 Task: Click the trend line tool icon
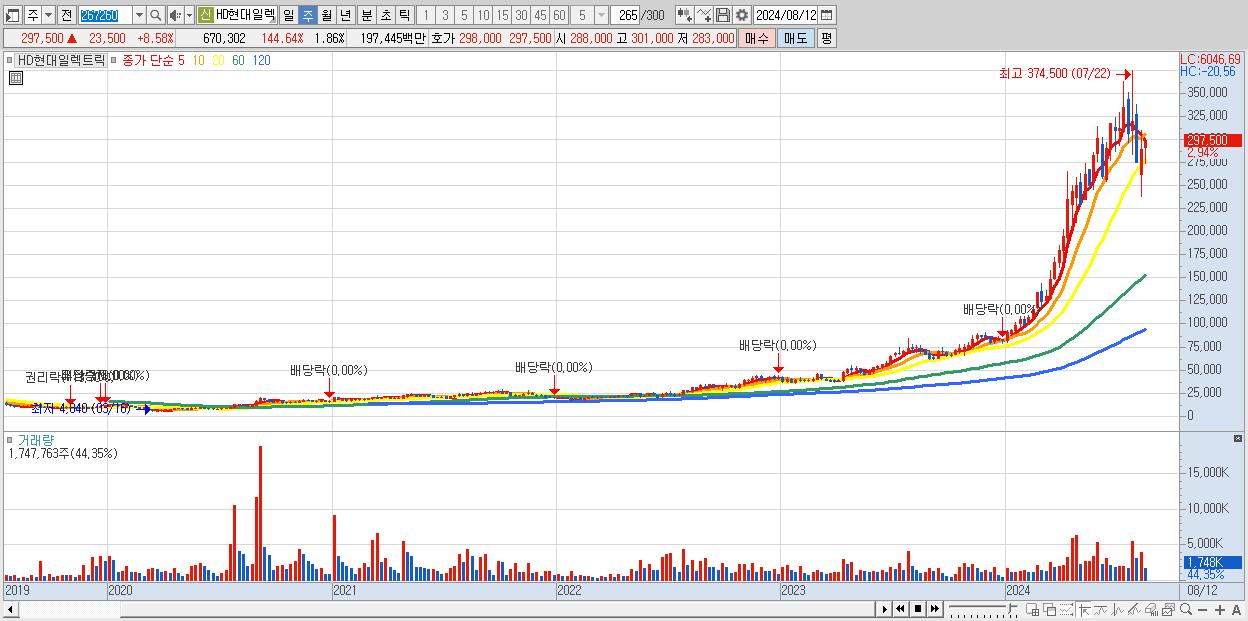click(1101, 610)
